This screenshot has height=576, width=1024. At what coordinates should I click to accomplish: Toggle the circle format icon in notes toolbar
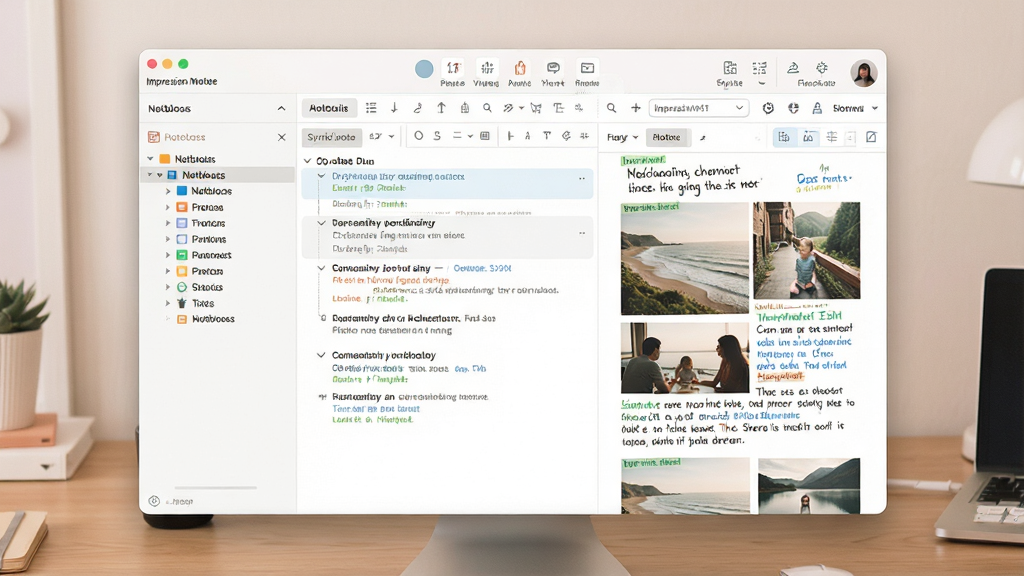(x=419, y=136)
